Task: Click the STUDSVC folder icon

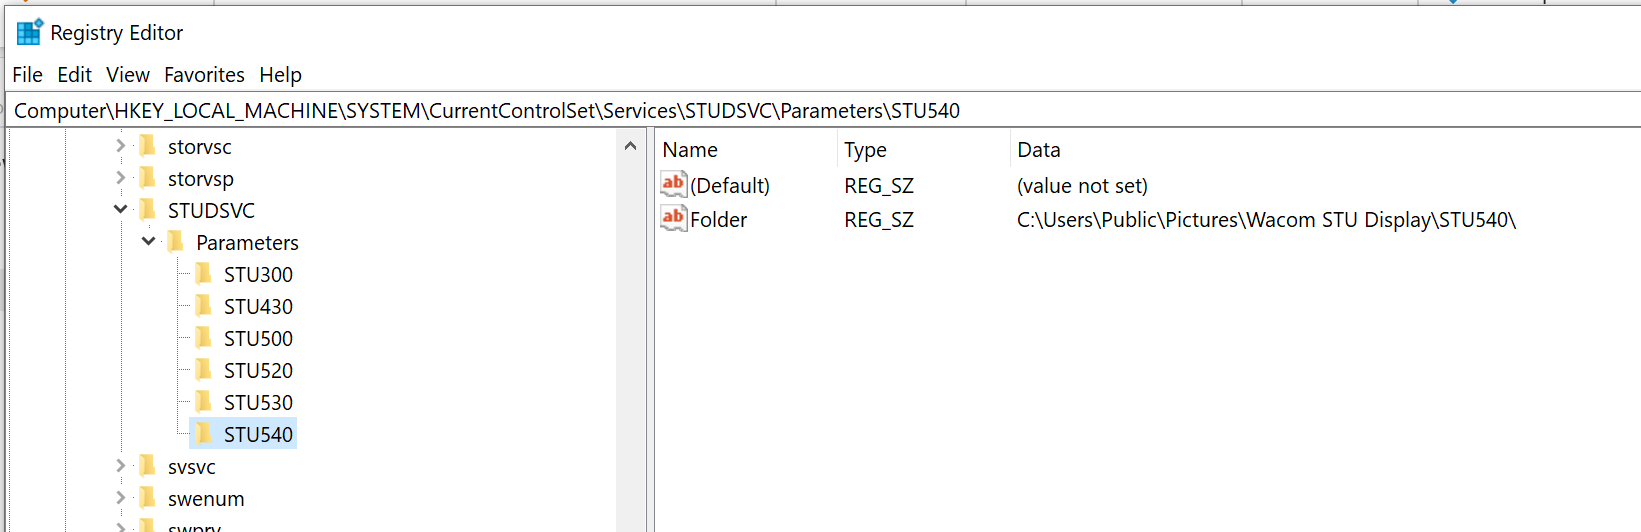Action: (x=148, y=210)
